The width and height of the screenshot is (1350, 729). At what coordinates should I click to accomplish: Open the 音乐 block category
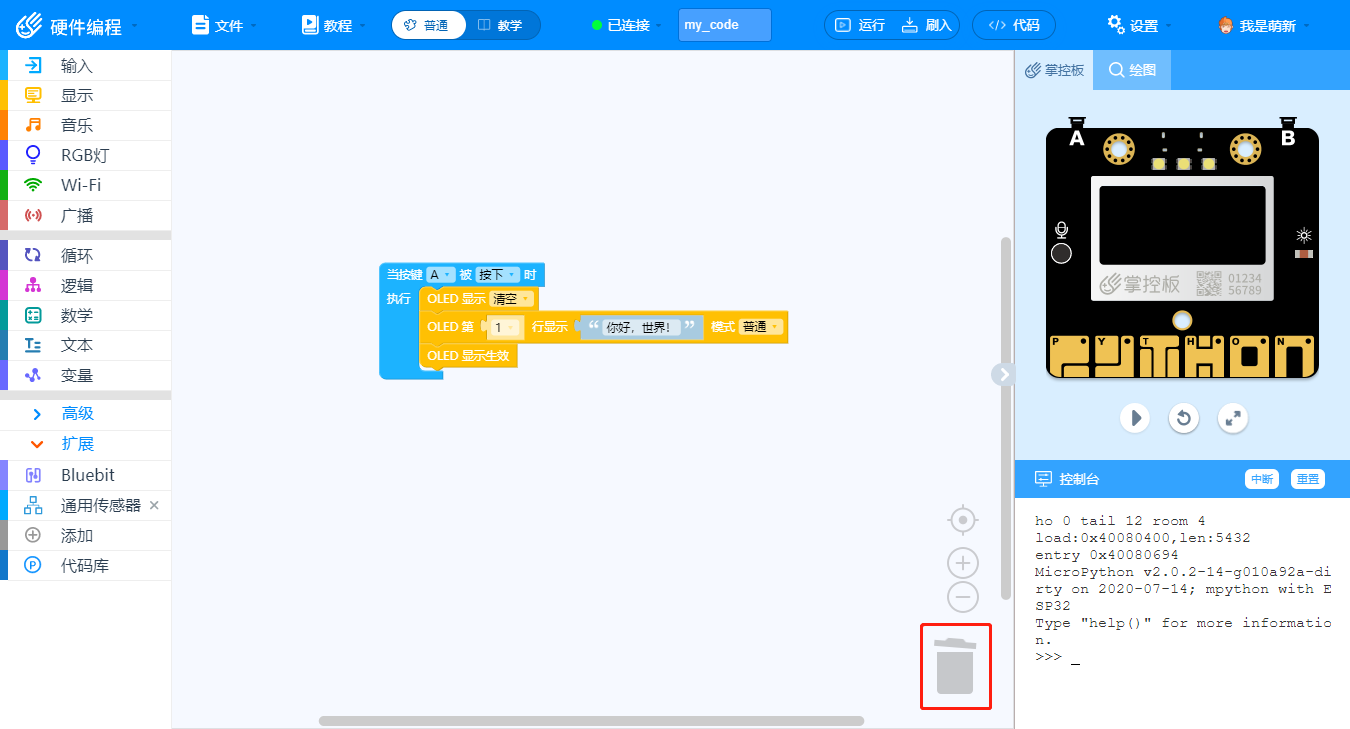point(85,126)
